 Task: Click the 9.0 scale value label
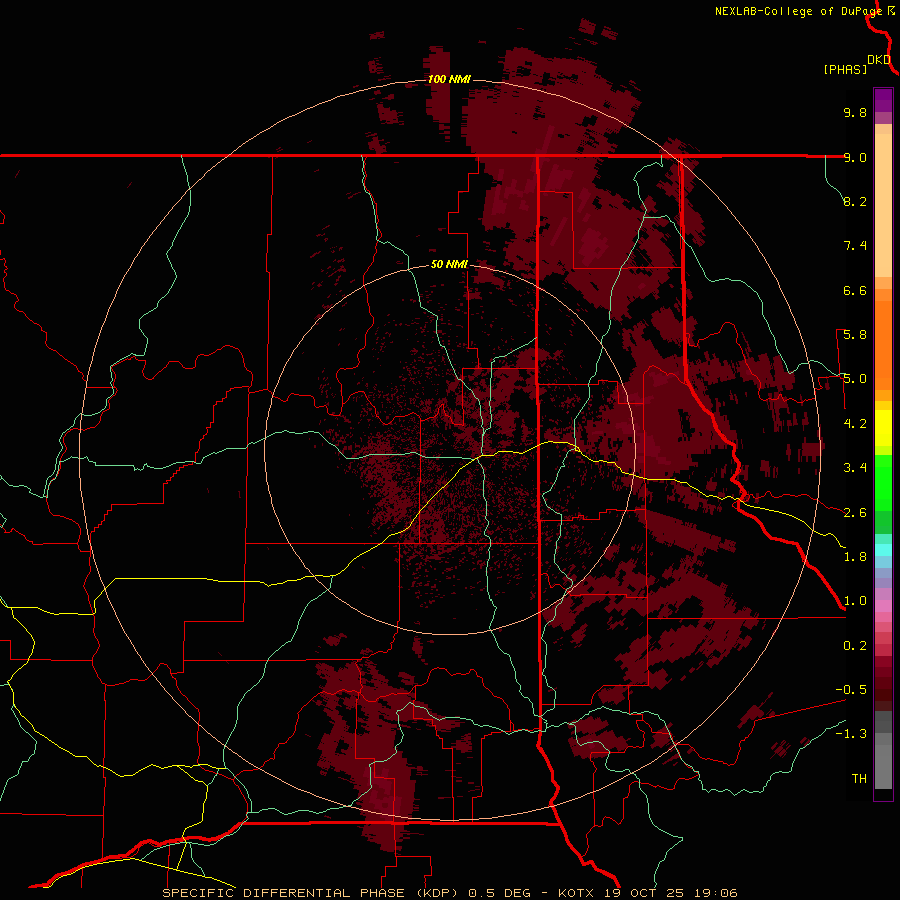tap(855, 157)
